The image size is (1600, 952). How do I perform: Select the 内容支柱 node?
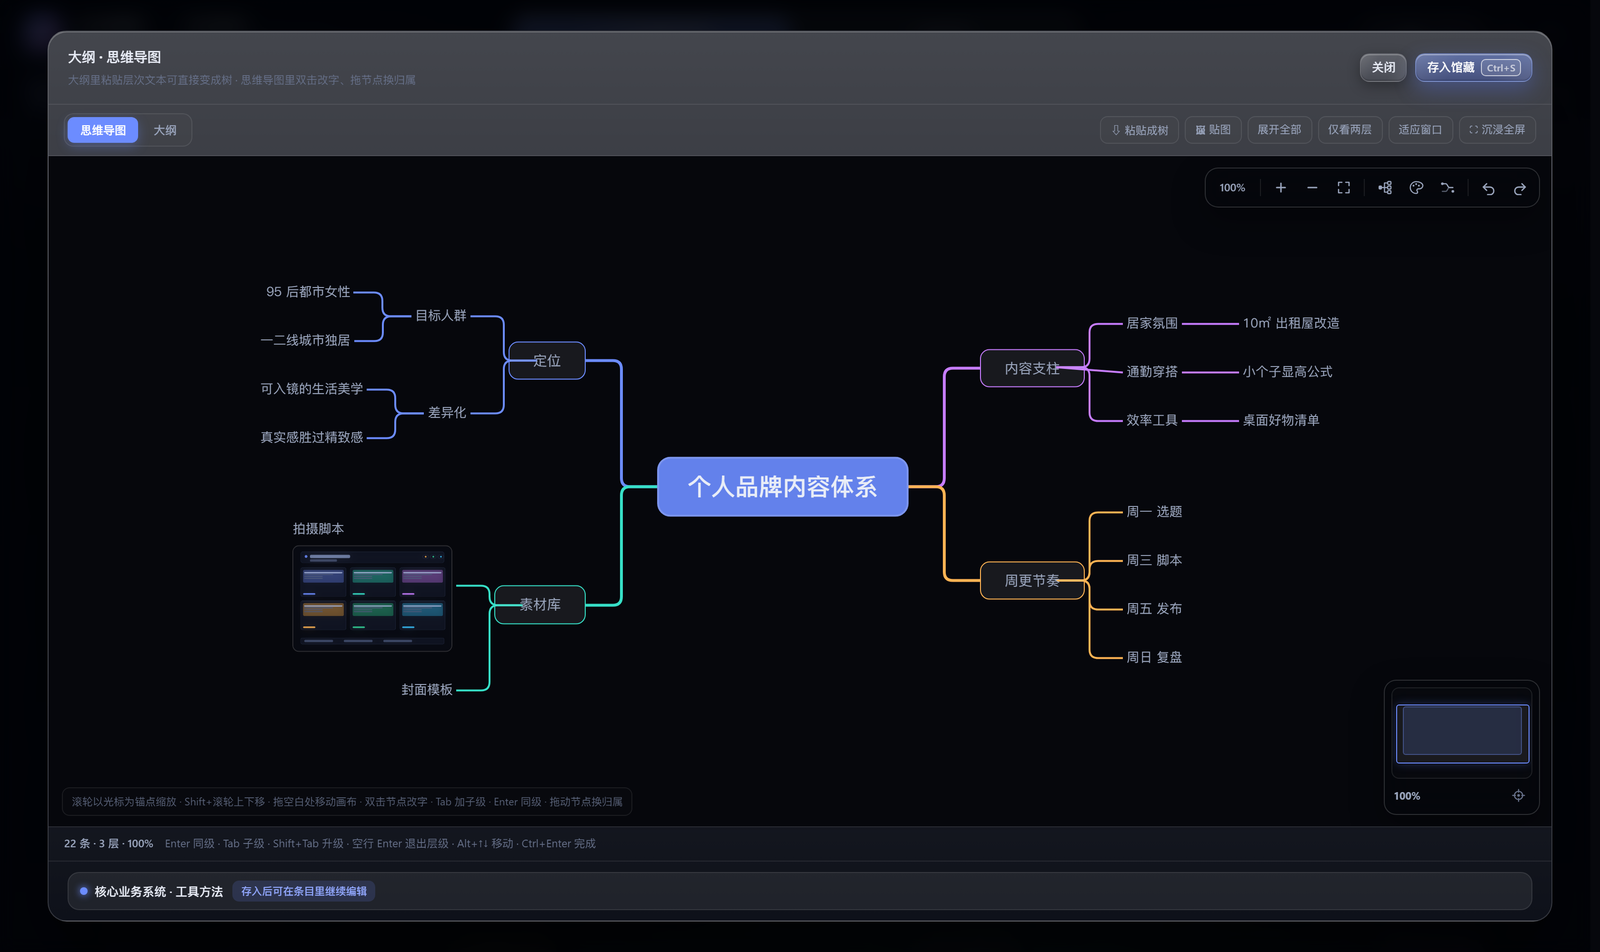1032,369
